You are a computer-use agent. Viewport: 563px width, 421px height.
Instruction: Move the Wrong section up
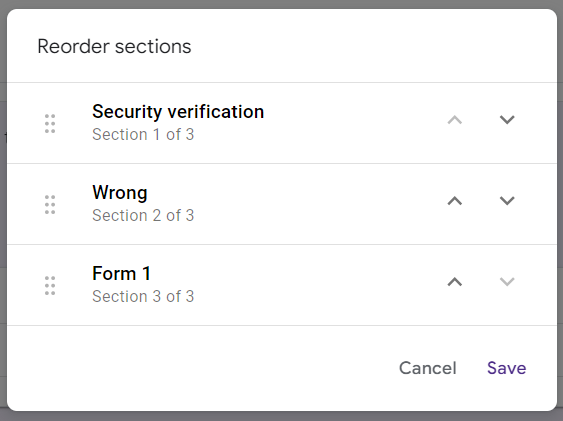tap(455, 201)
